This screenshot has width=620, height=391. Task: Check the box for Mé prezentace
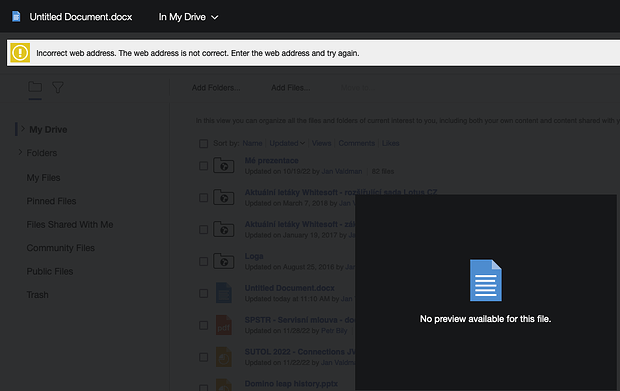pos(204,166)
